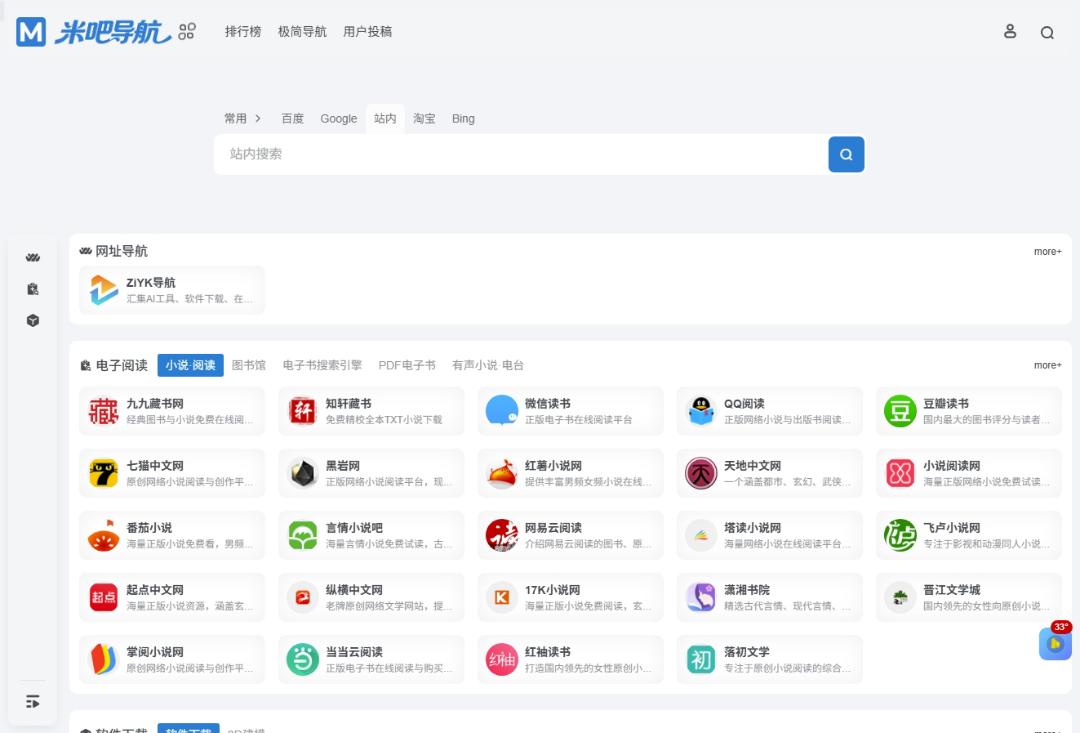Open the ZiYK导航 site icon

pyautogui.click(x=104, y=290)
